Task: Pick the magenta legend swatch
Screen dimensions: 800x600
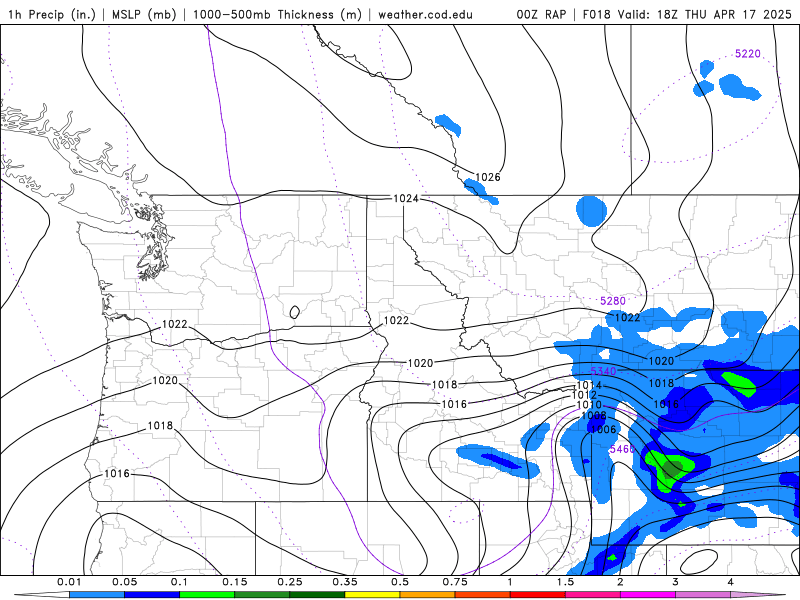Action: [x=648, y=595]
